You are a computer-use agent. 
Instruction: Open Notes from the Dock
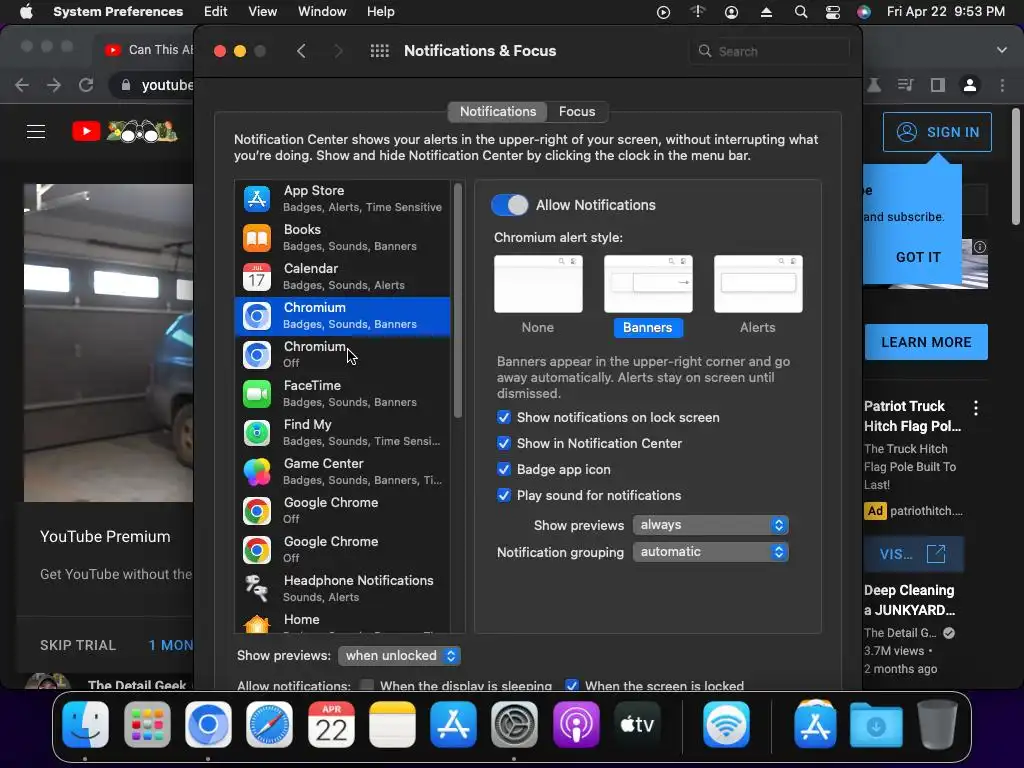click(x=392, y=724)
